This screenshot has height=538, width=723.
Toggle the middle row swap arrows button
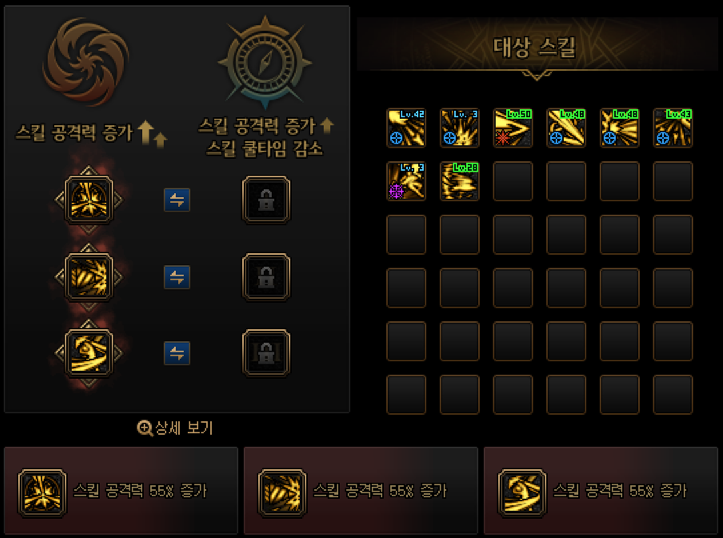point(177,277)
